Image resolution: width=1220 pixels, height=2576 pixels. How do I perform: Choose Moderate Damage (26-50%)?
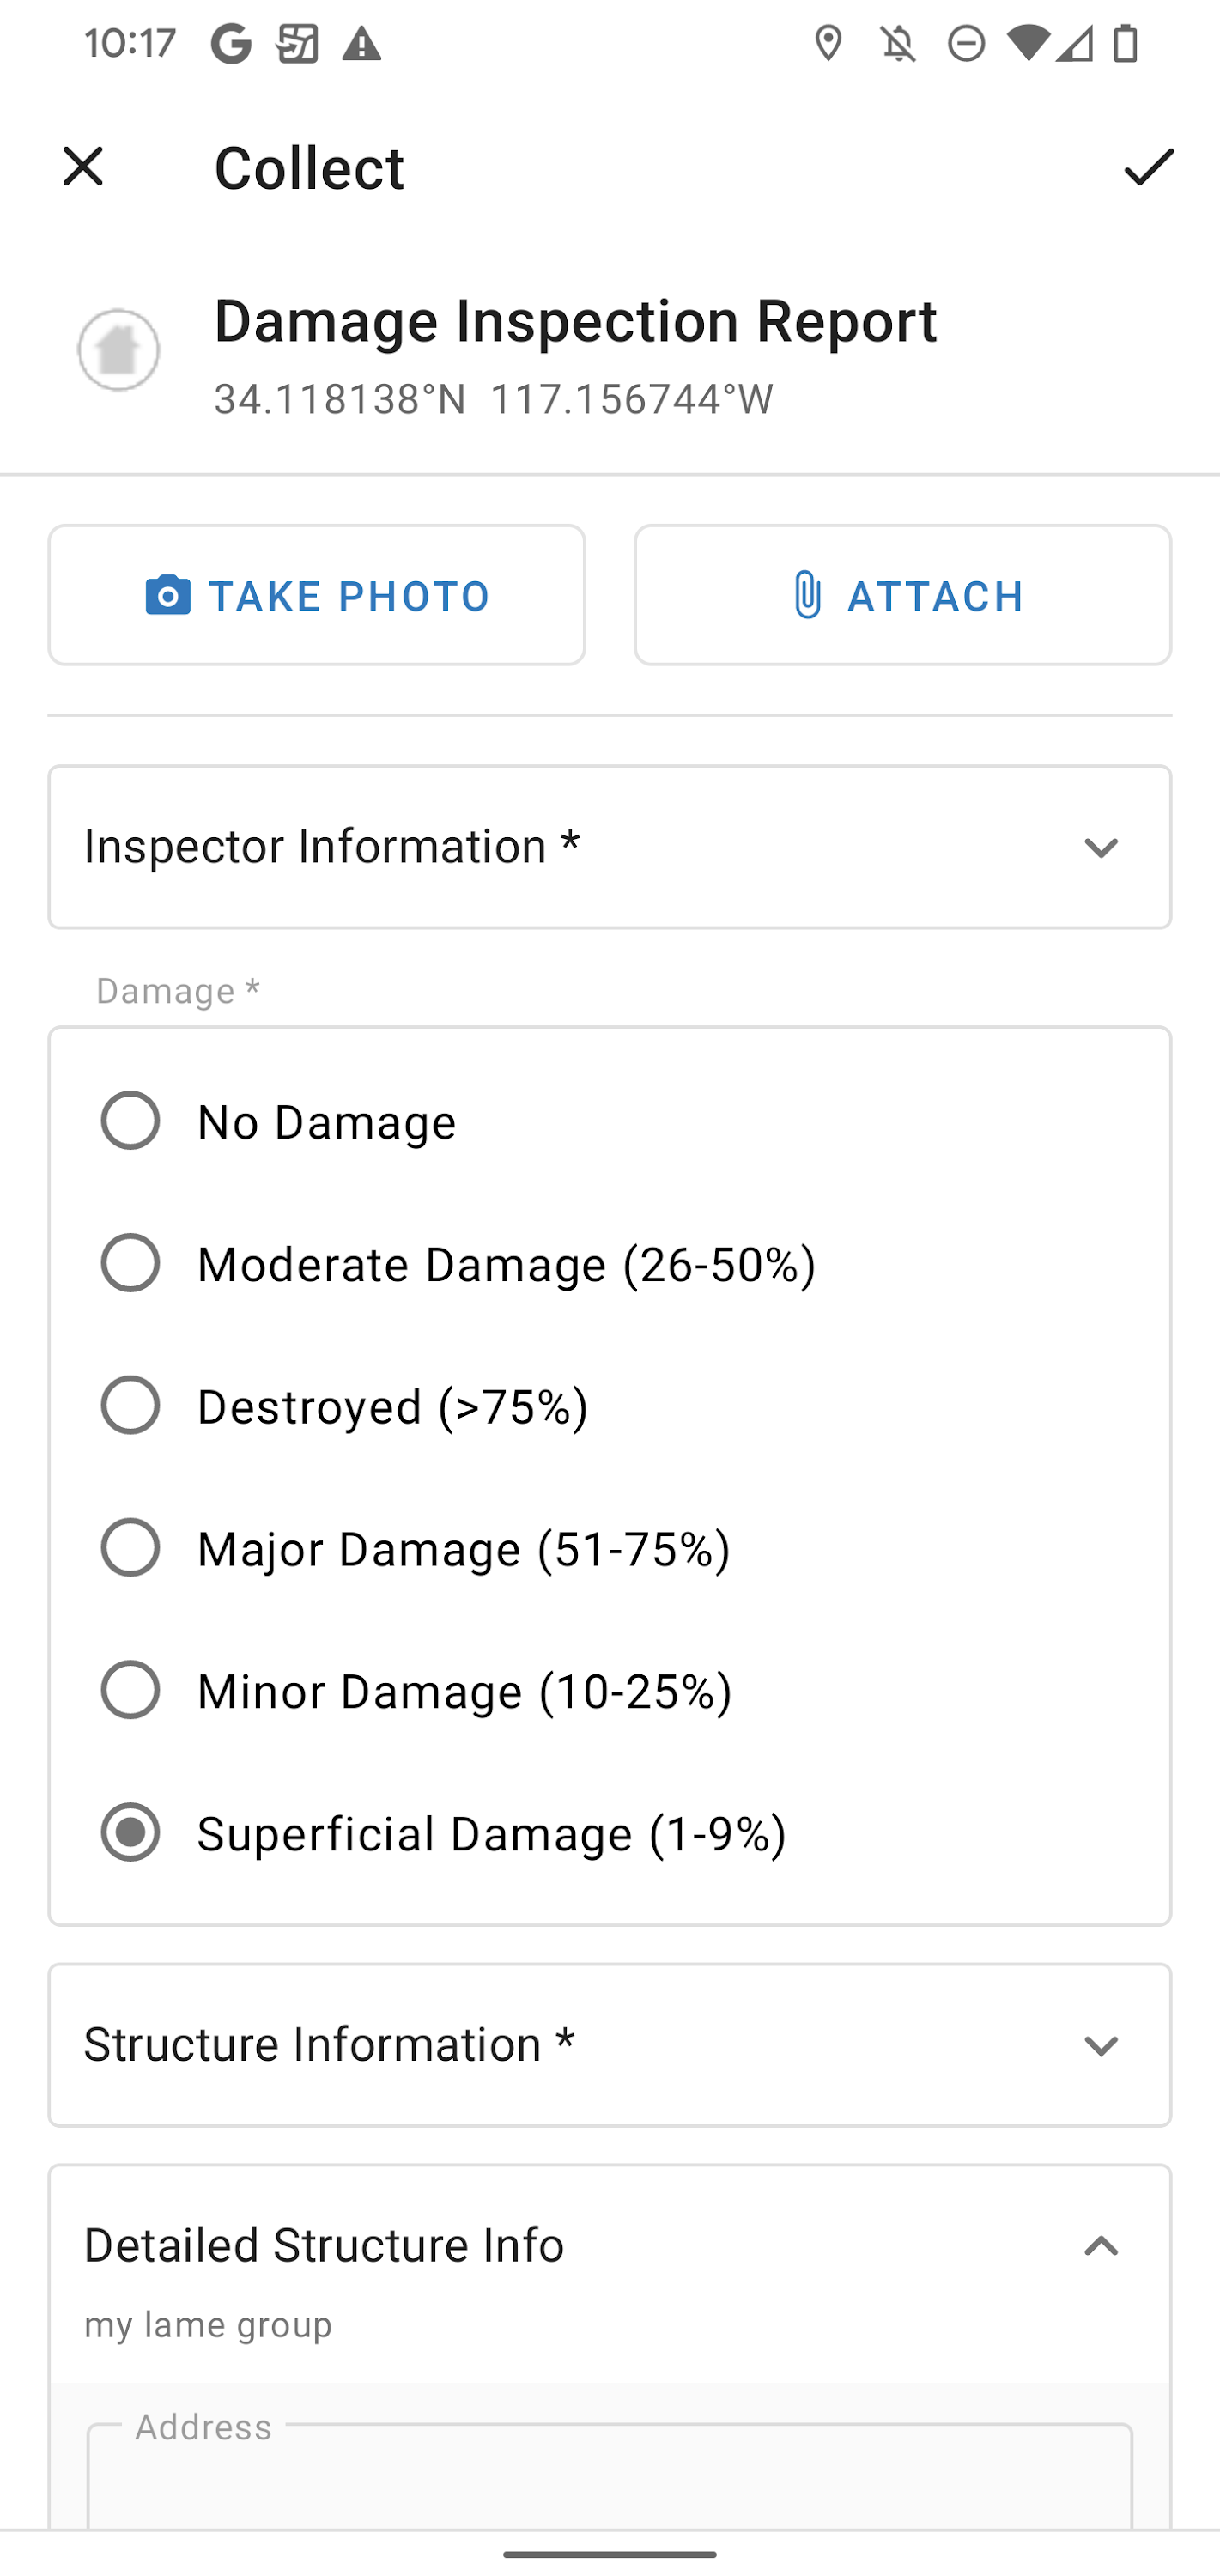pos(131,1263)
